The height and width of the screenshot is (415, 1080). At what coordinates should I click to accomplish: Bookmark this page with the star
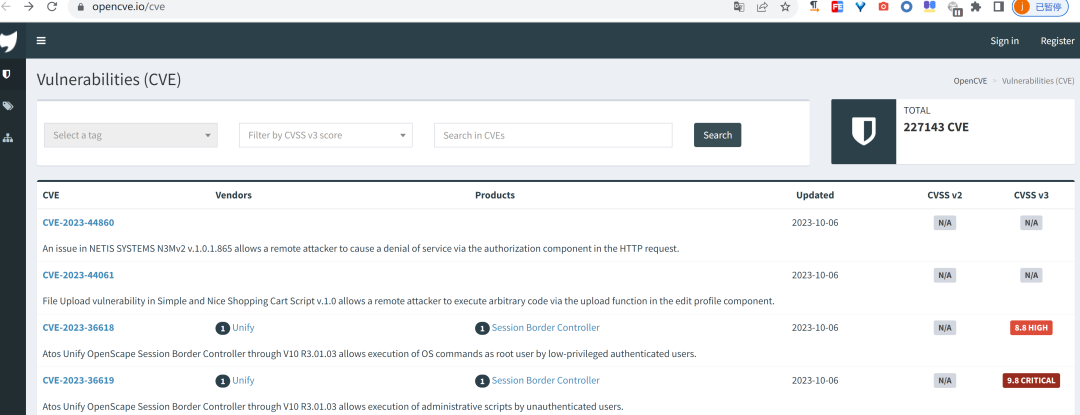785,7
